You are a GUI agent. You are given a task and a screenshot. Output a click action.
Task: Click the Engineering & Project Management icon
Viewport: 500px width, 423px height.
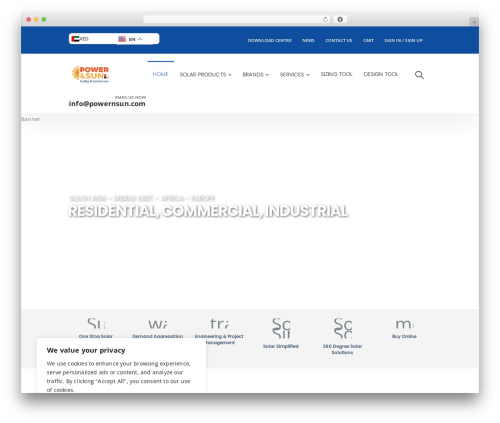219,324
